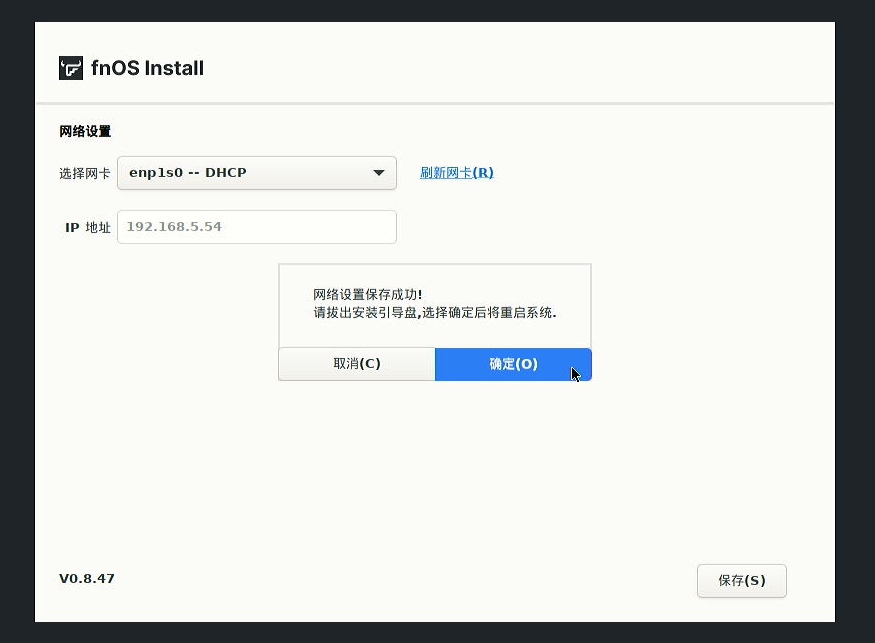The image size is (875, 643).
Task: Click the 保存(S) save button
Action: [742, 580]
